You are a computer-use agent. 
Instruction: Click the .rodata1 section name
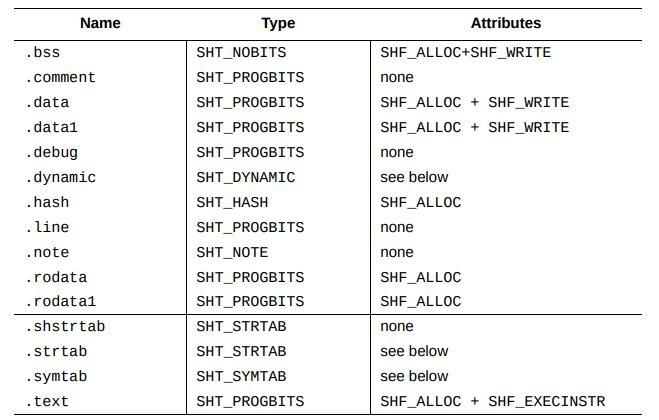coord(60,301)
